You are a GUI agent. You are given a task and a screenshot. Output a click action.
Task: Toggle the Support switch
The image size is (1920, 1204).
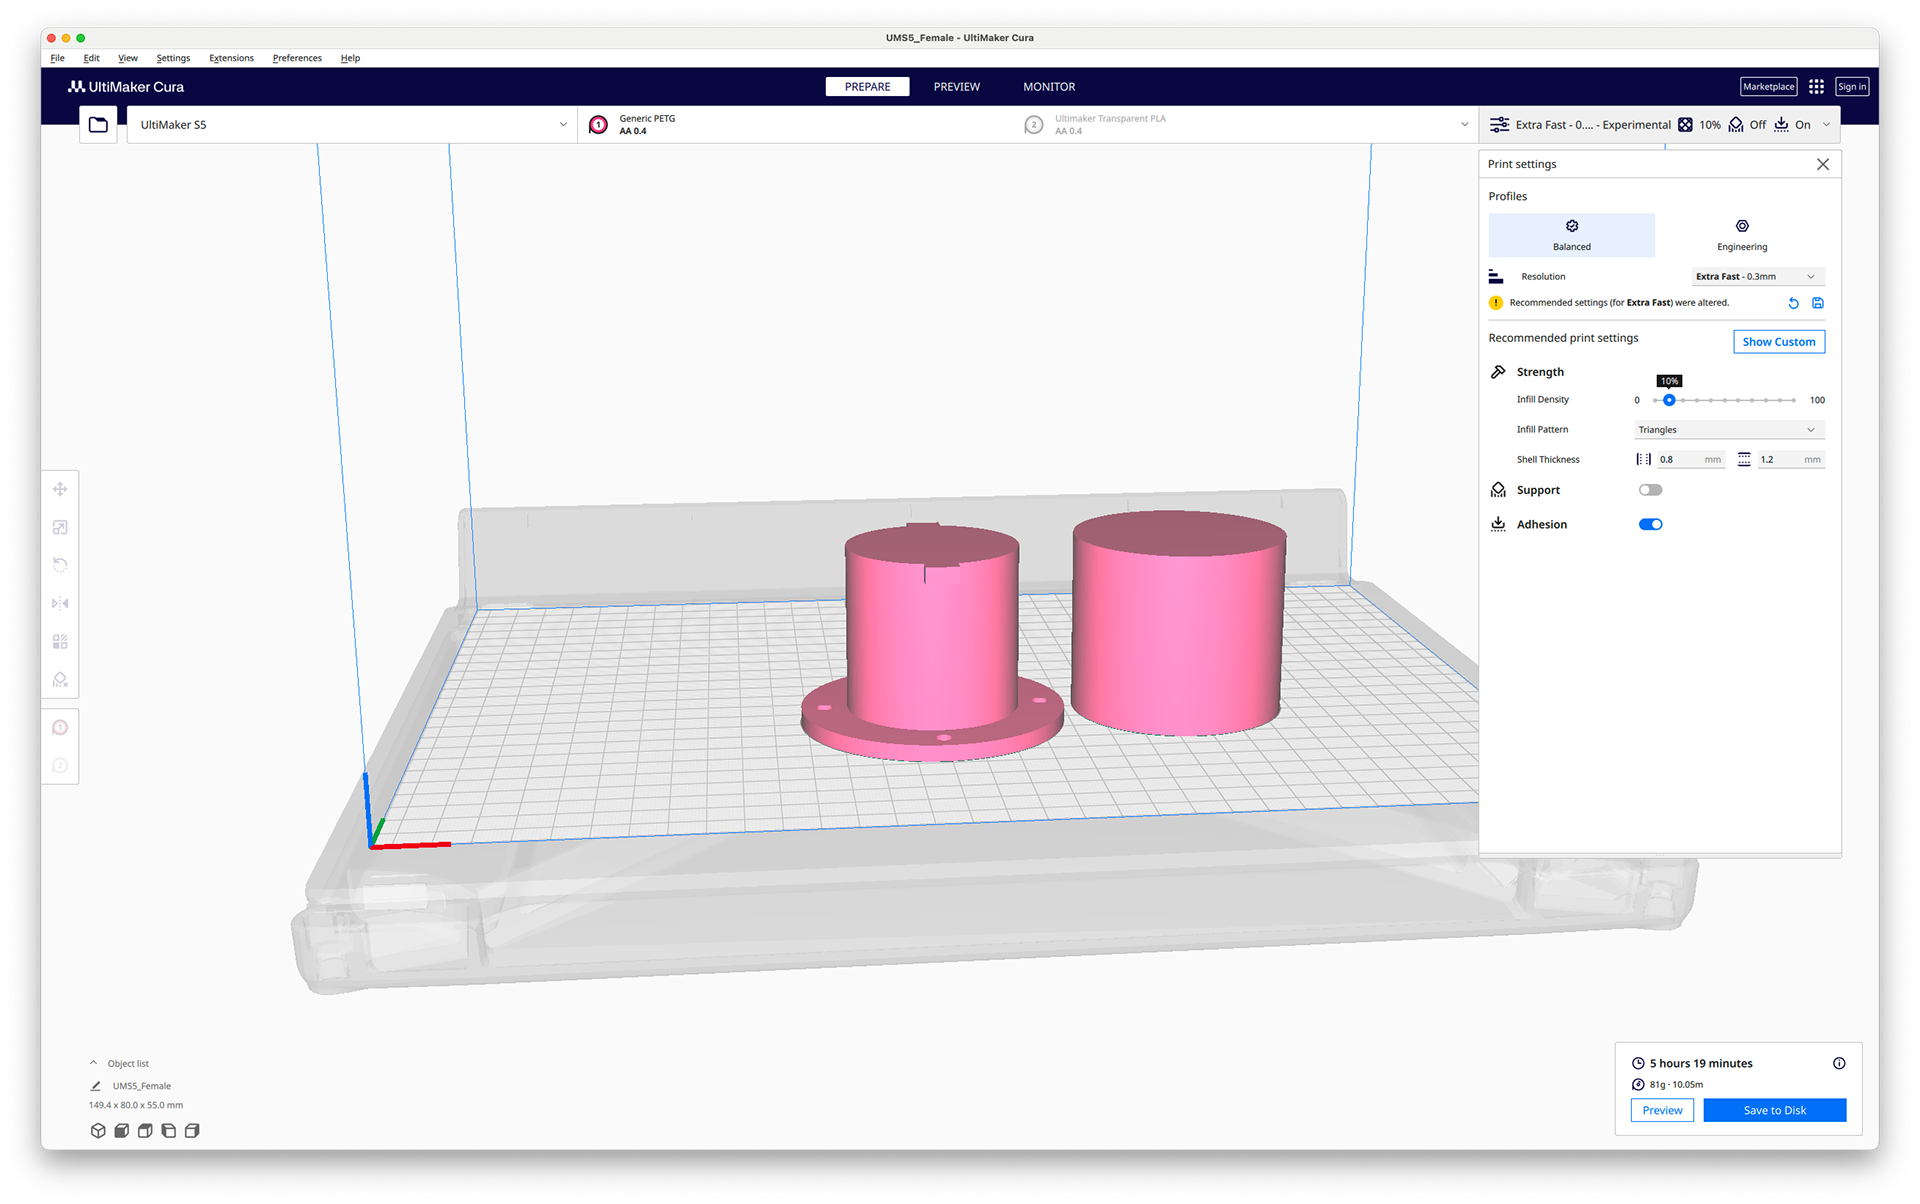[x=1650, y=490]
